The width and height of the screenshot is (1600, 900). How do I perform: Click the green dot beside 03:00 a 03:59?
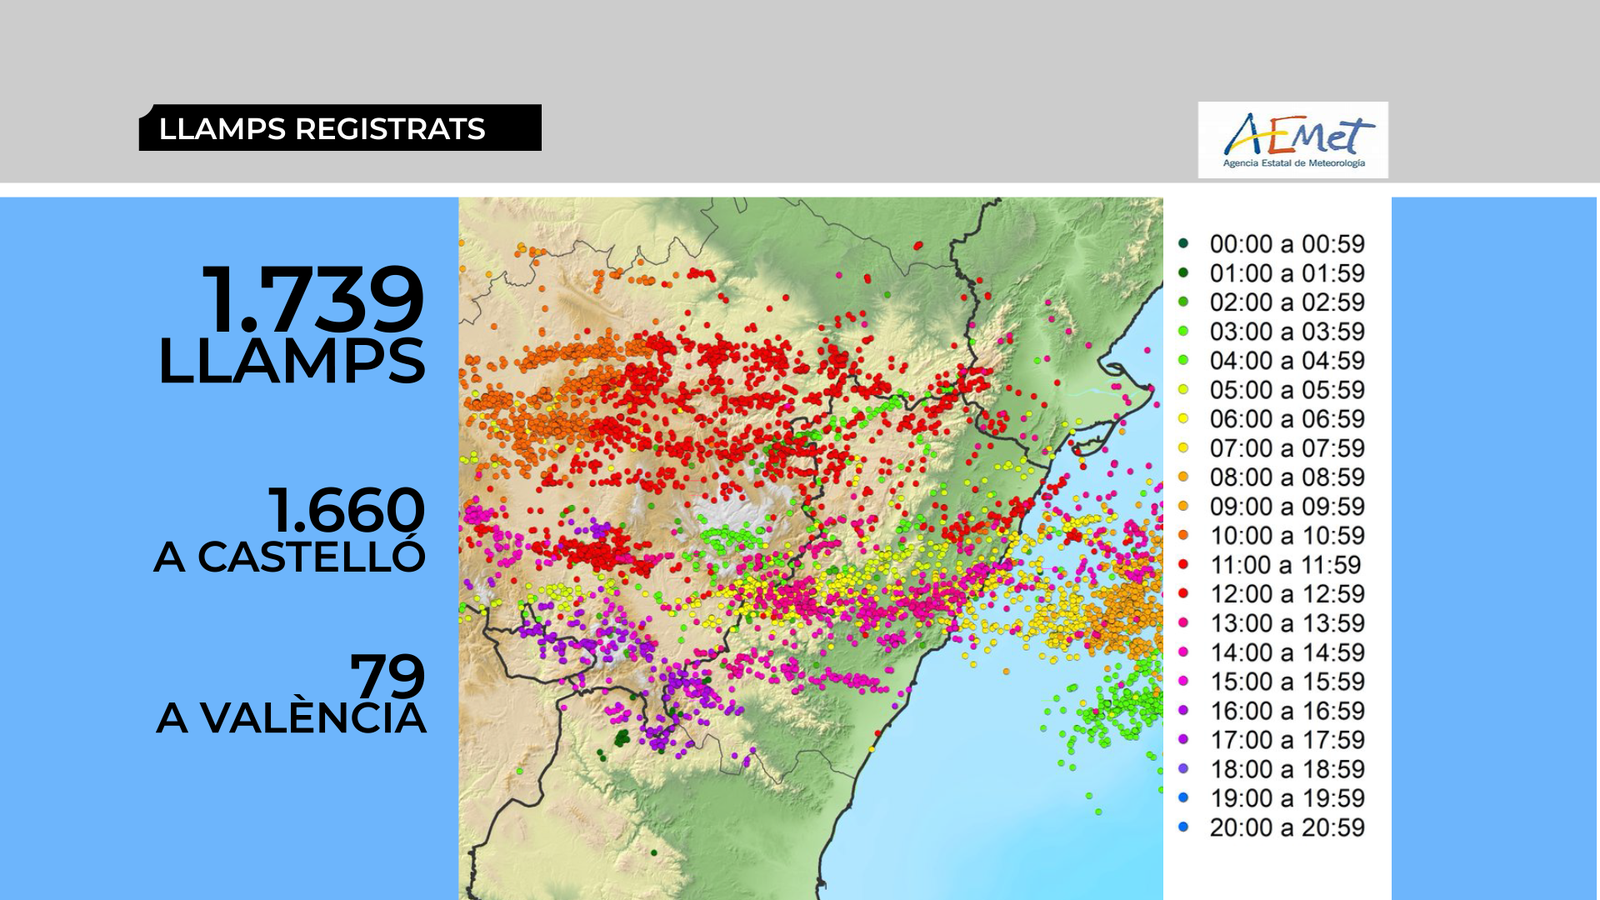click(x=1183, y=331)
